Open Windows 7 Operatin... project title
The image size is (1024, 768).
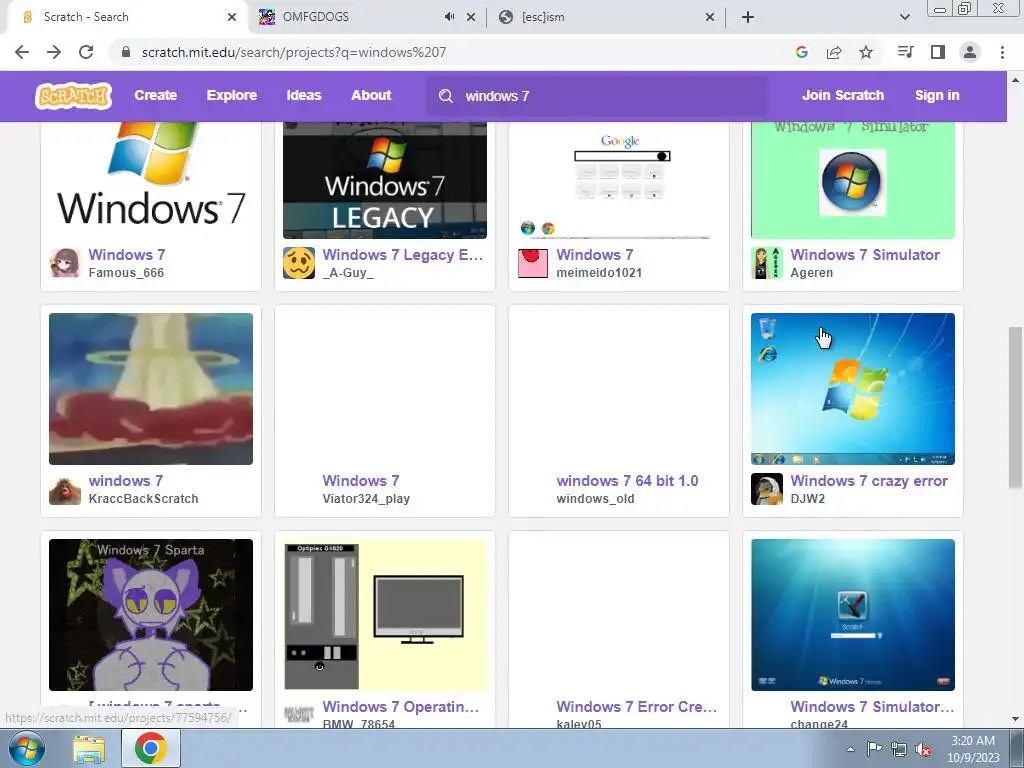(401, 707)
